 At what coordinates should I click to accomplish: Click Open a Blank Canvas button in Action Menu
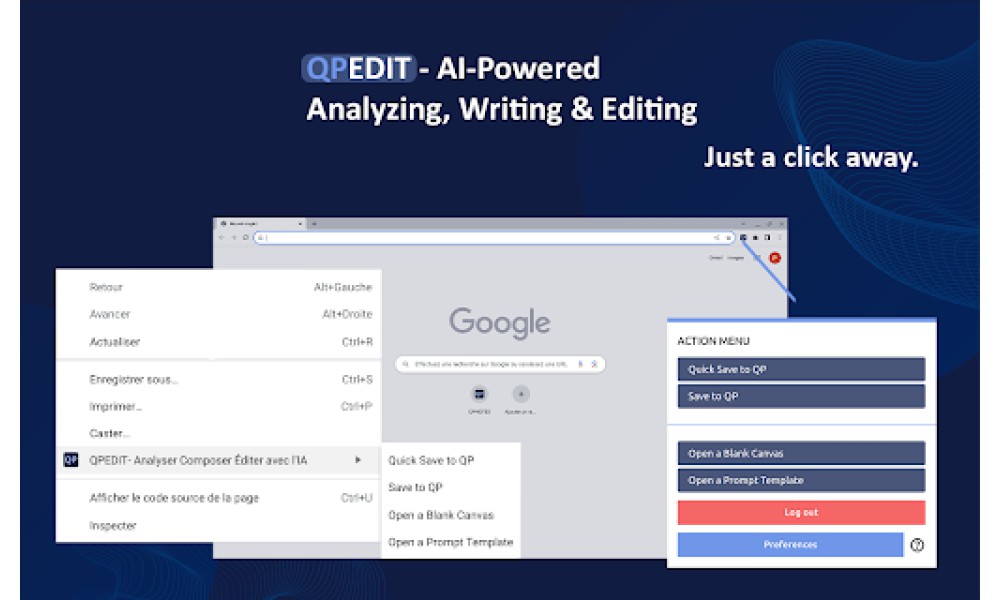click(801, 453)
